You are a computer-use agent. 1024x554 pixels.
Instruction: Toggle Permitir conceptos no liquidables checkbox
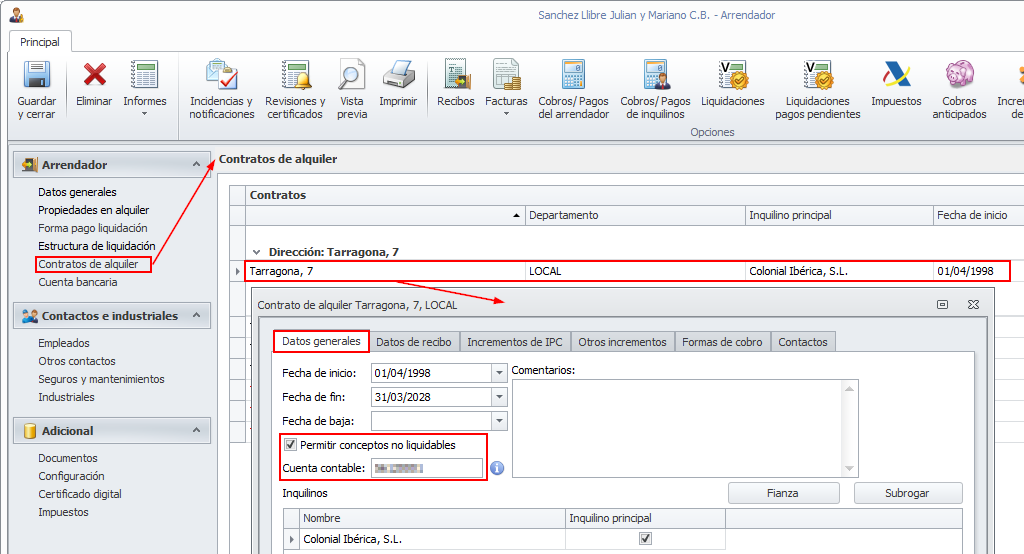[x=291, y=445]
